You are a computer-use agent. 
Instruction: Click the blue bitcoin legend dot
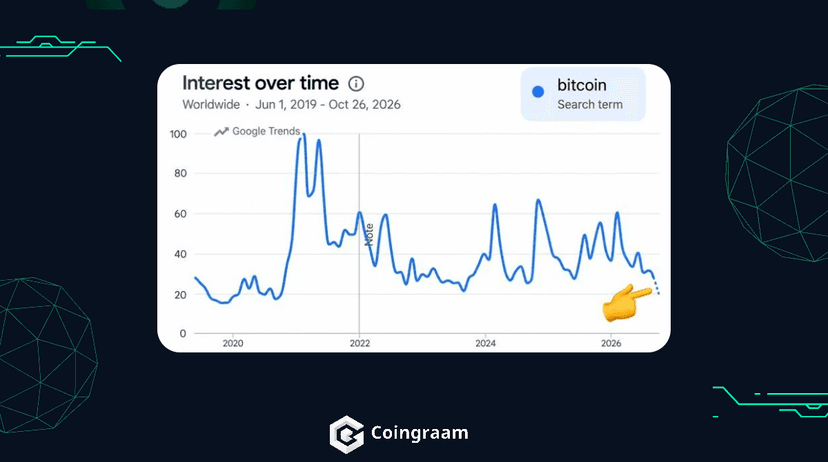point(538,92)
